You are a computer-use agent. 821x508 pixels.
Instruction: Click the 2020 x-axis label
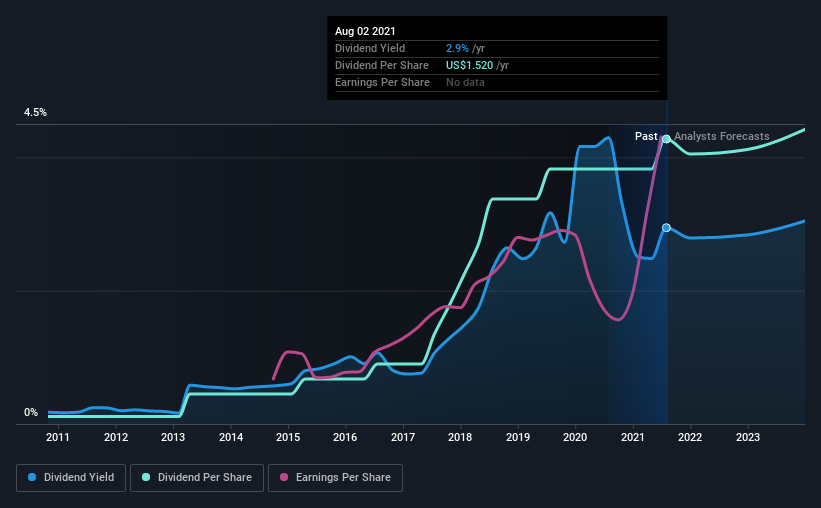click(575, 437)
